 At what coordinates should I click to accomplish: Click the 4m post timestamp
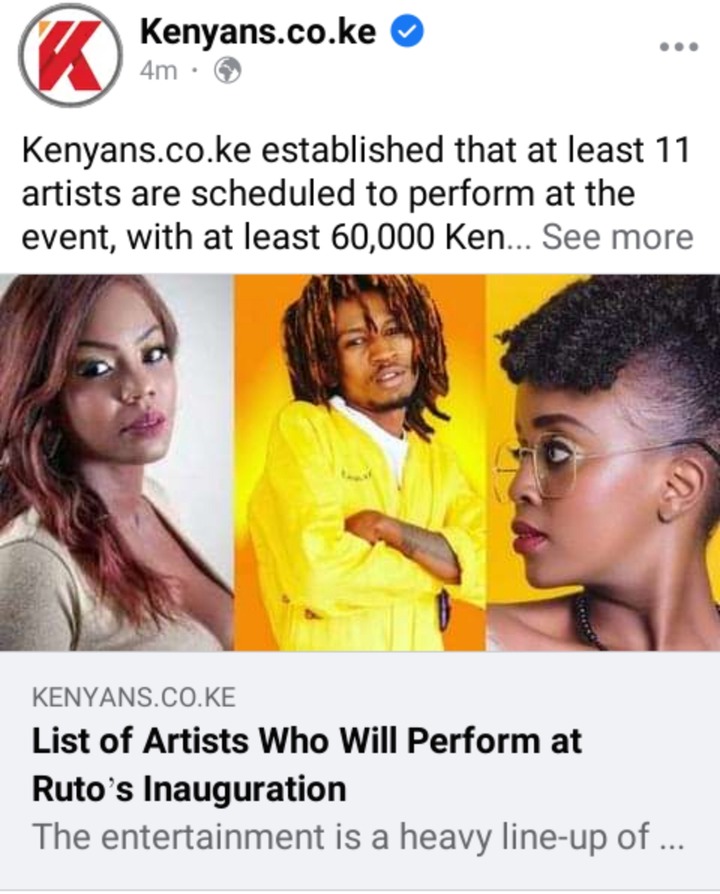point(158,71)
